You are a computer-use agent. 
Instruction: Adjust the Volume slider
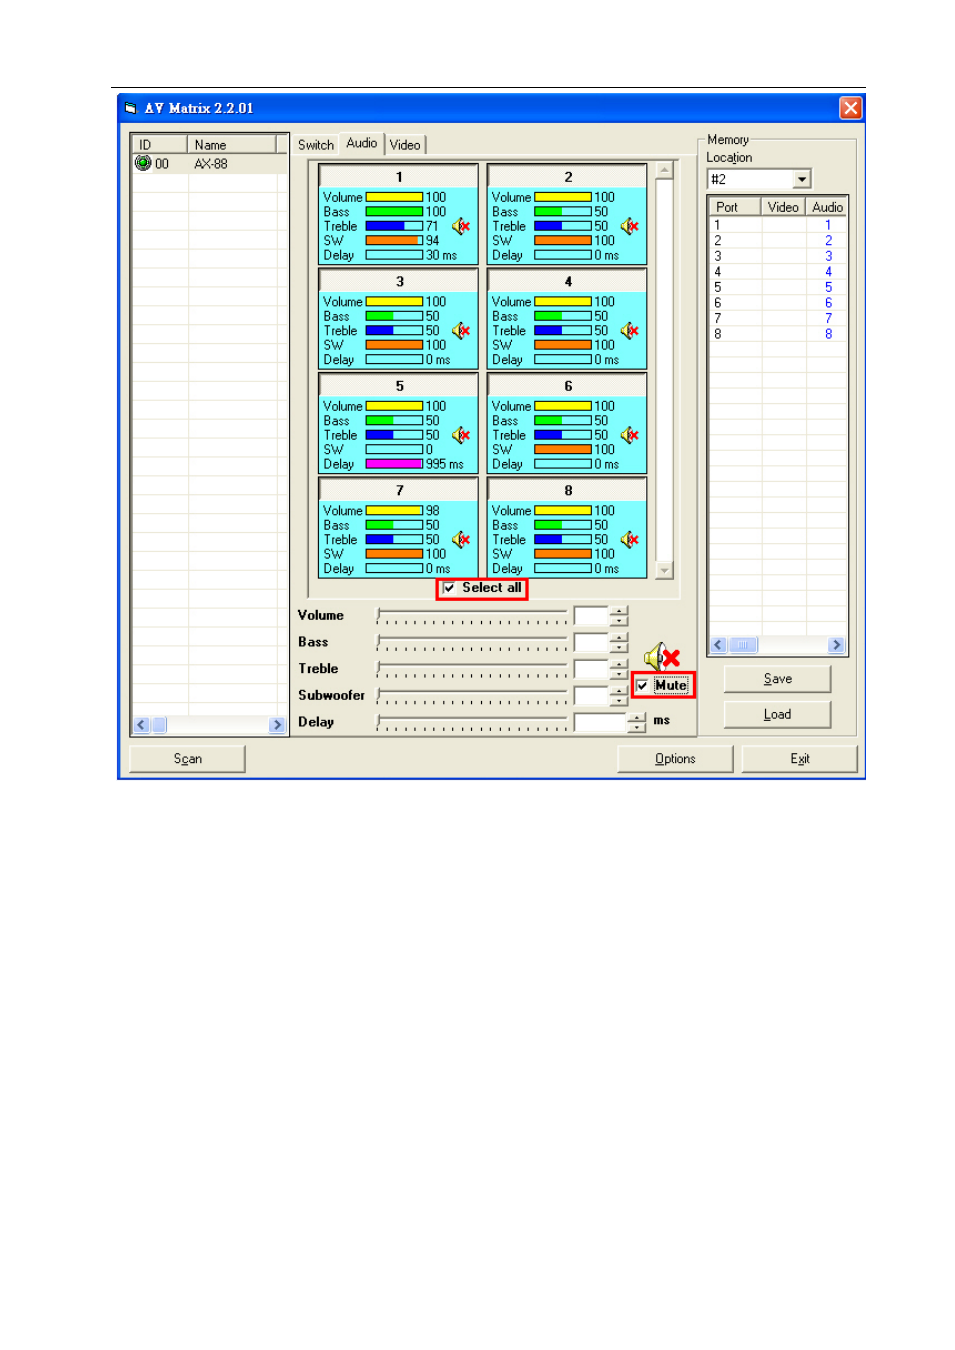tap(471, 616)
